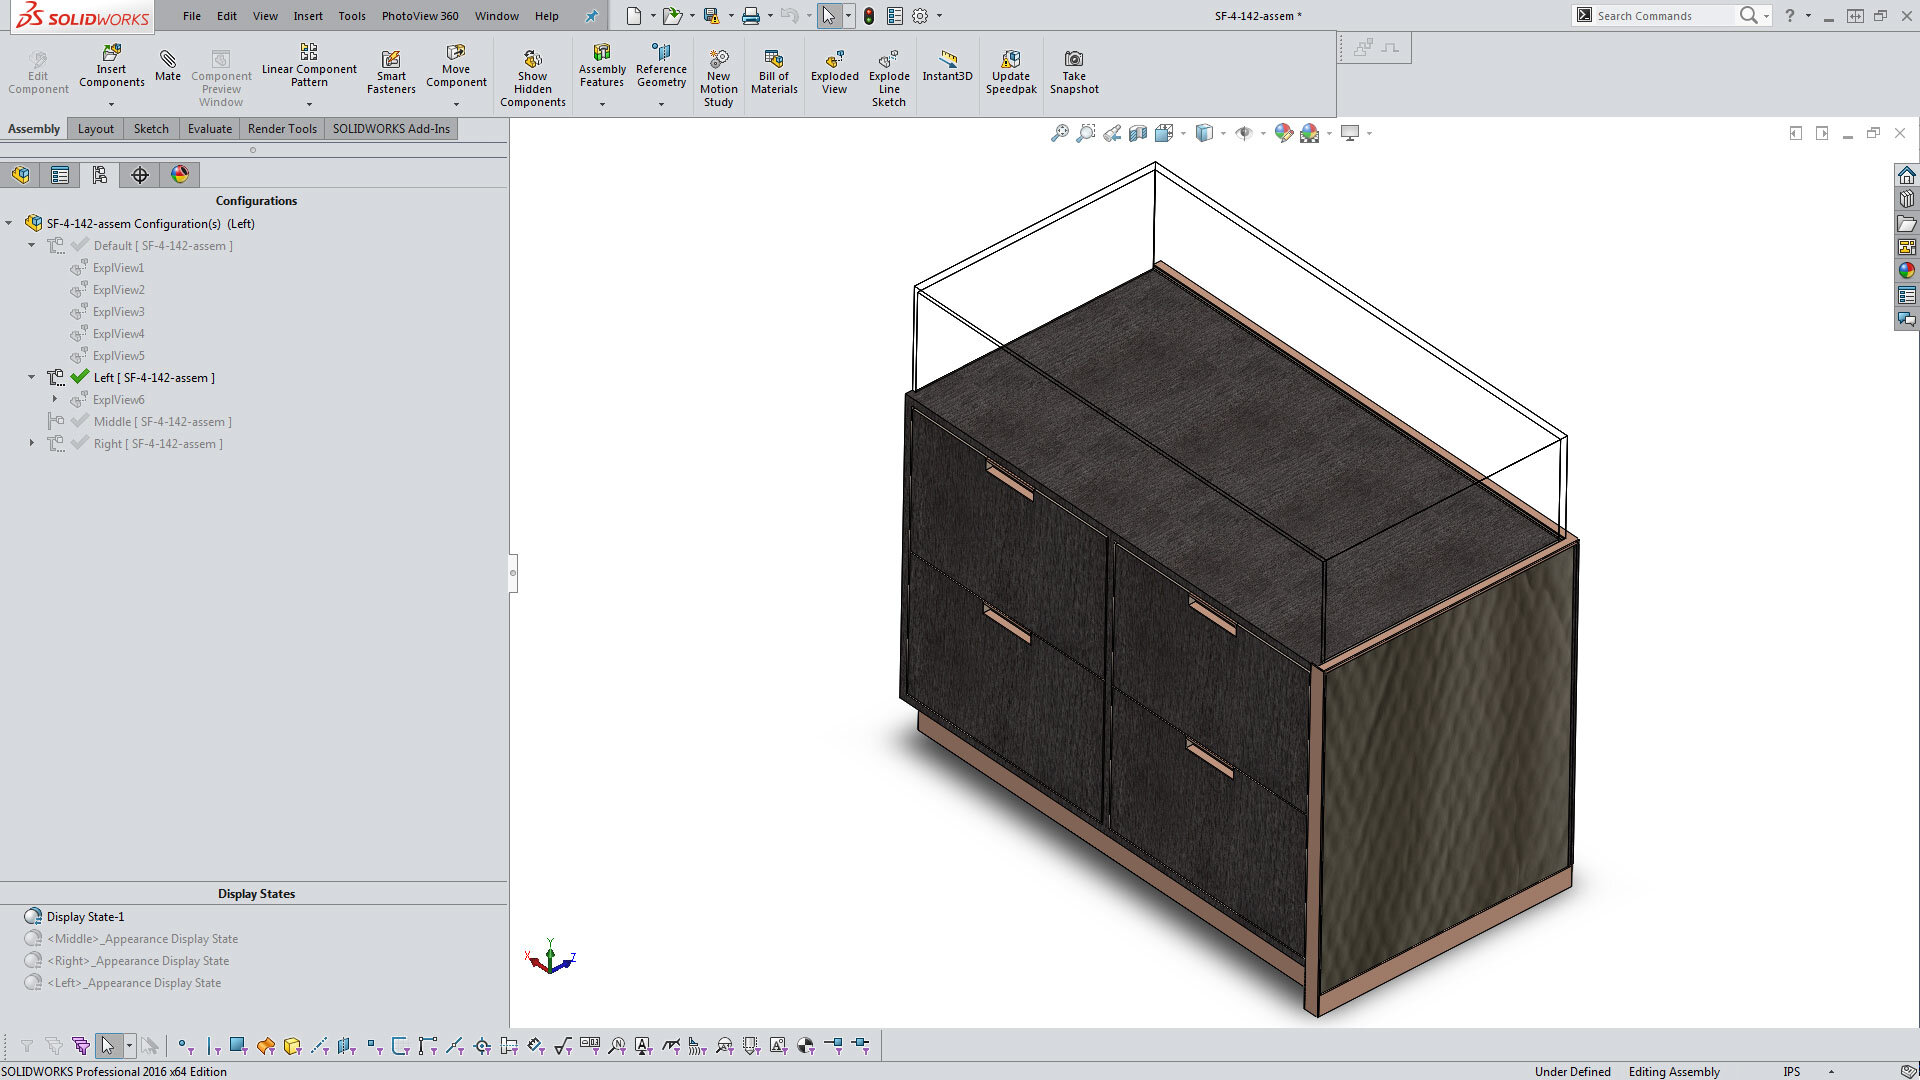Open SOLIDWORKS Resources home icon
This screenshot has height=1080, width=1920.
pyautogui.click(x=1907, y=175)
